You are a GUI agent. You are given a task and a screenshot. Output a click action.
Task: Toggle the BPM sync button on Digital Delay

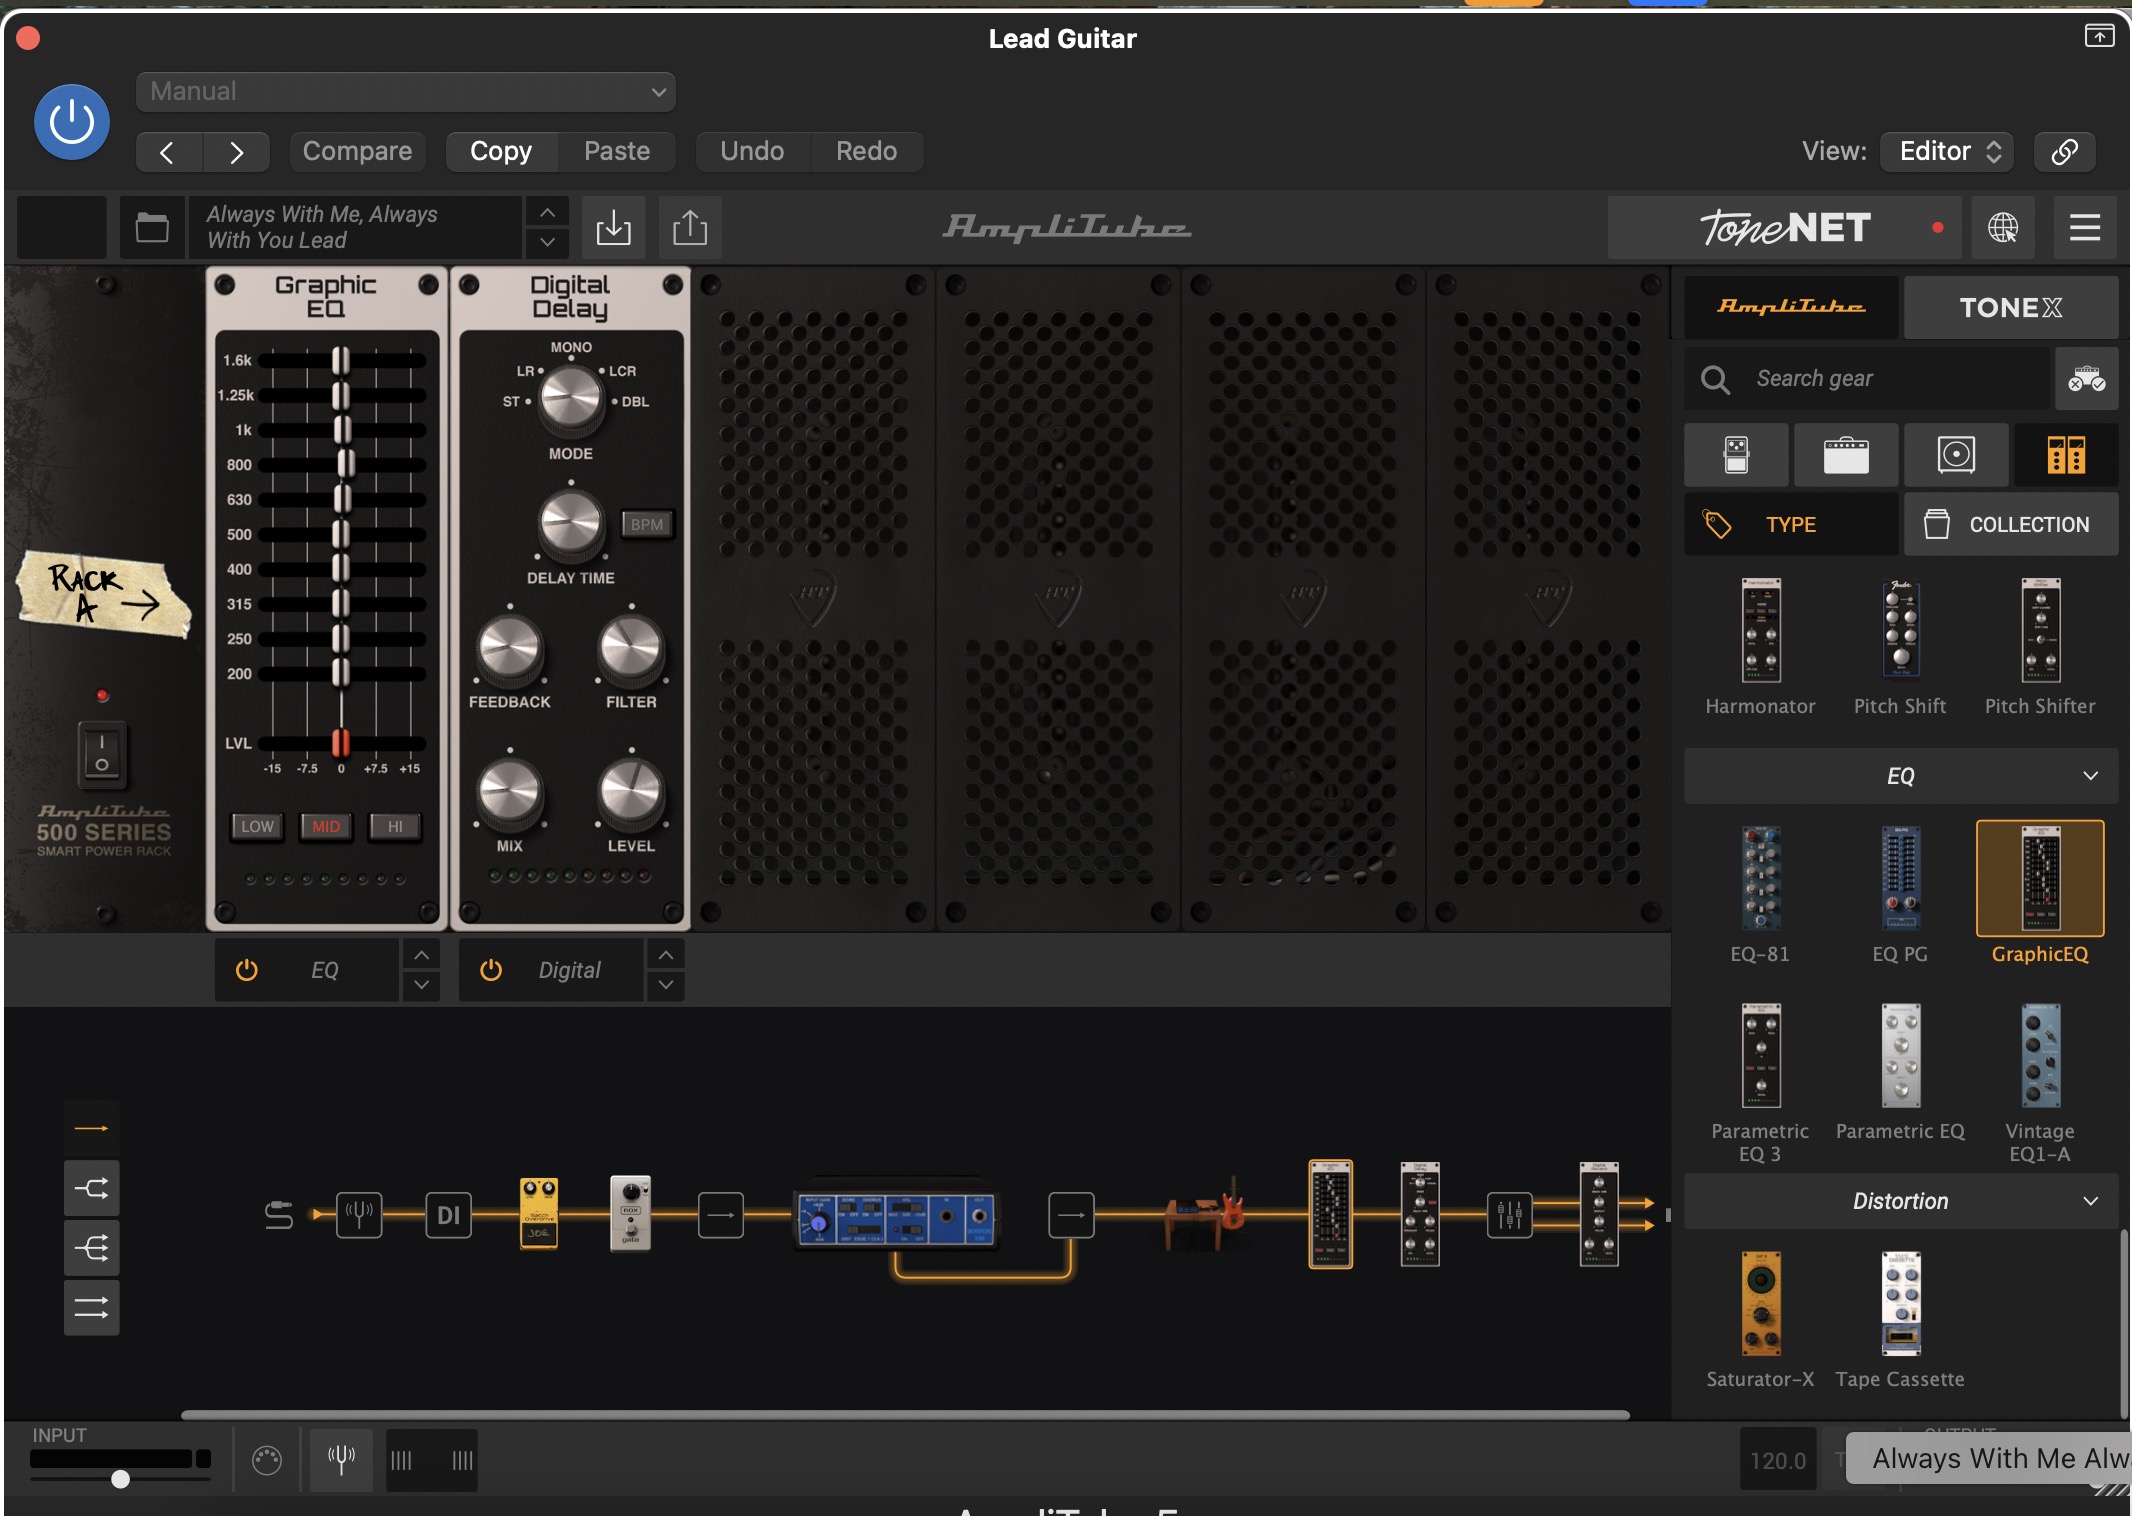pos(647,524)
